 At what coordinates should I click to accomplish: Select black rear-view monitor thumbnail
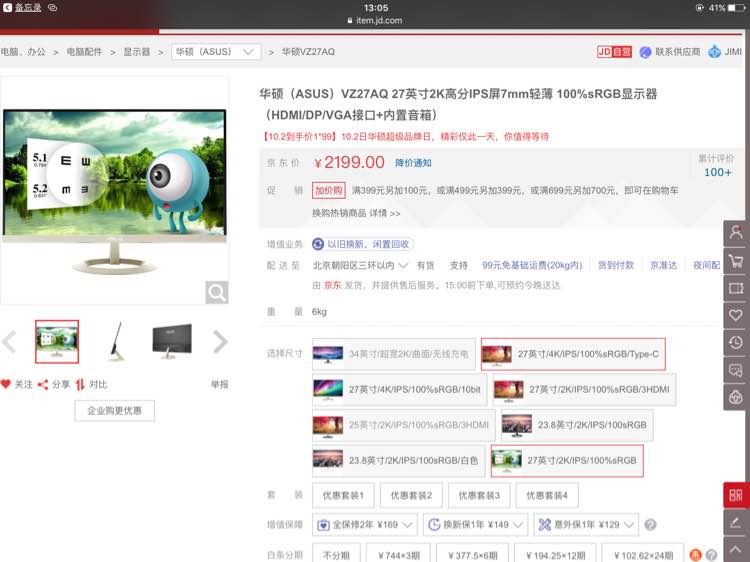(x=172, y=342)
